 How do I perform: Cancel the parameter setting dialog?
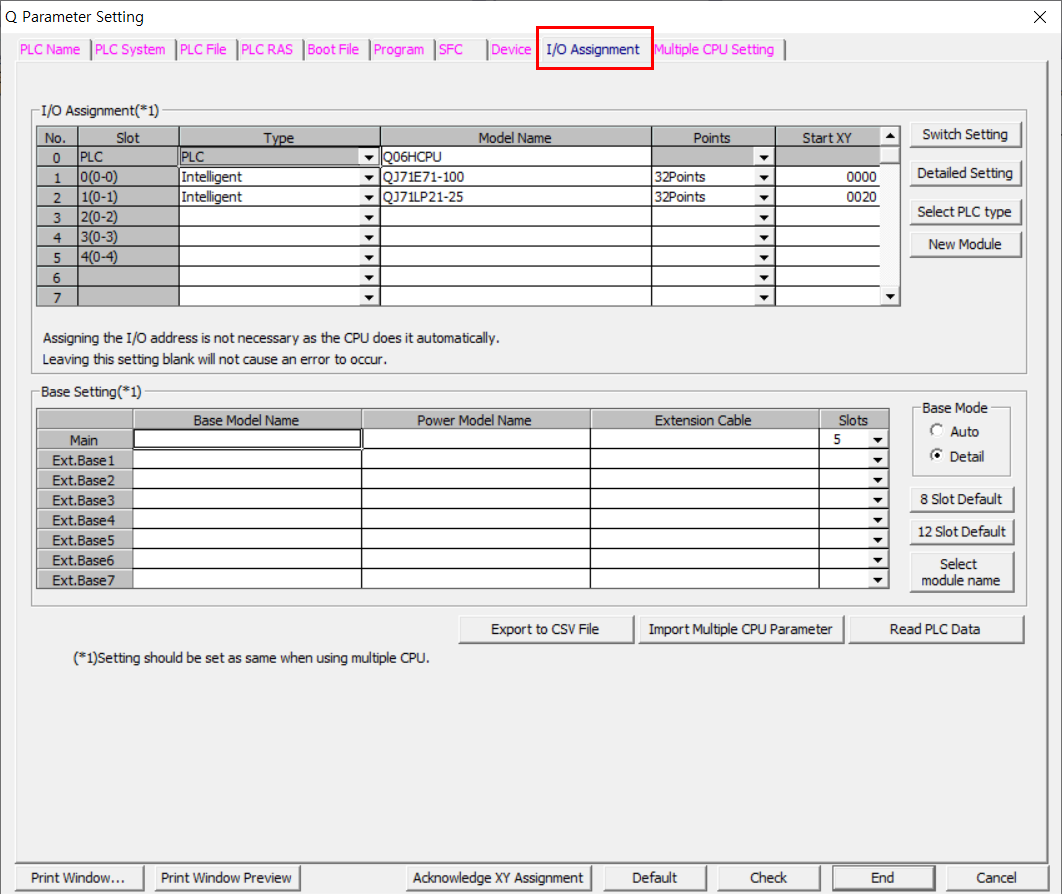(x=997, y=878)
